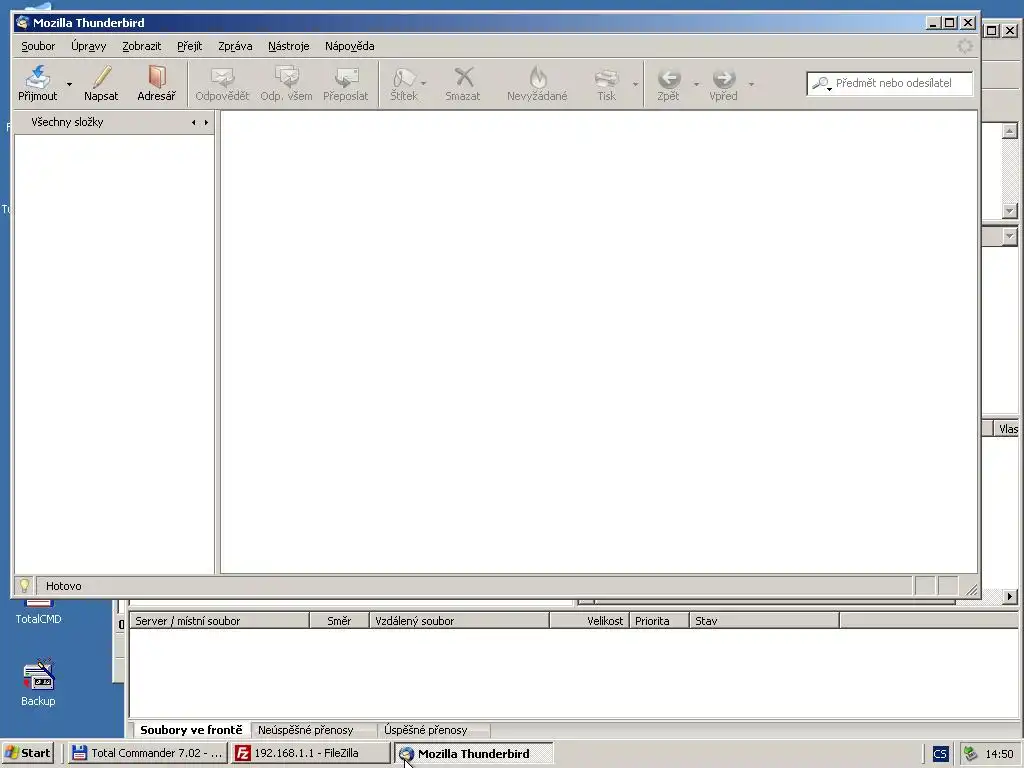Click the Thunderbird activity throbber icon
1024x768 pixels.
tap(965, 46)
